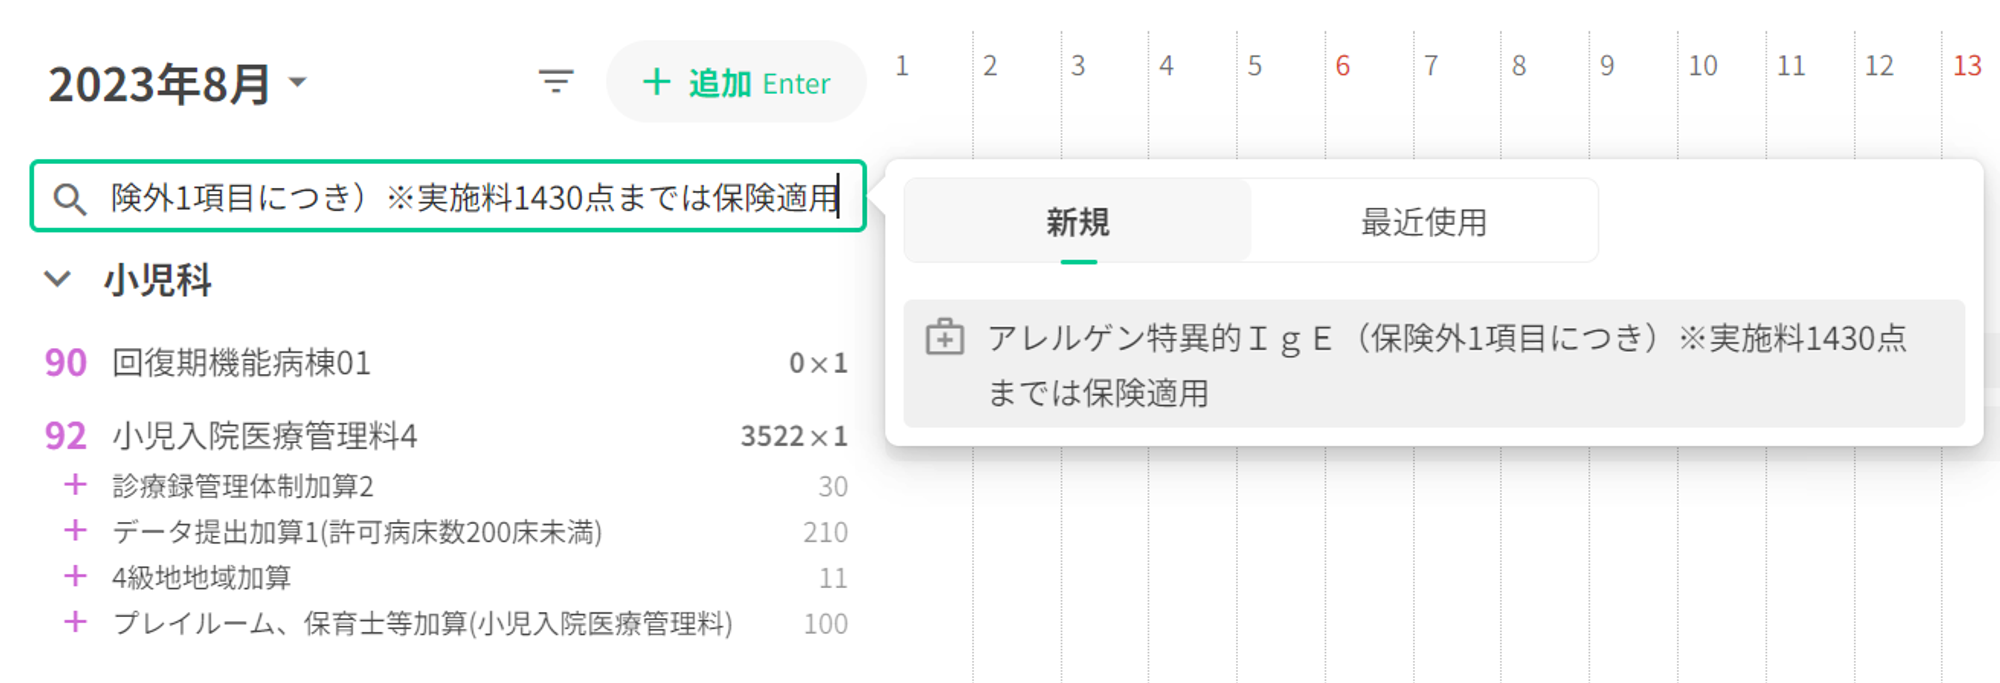Screen dimensions: 2000x683
Task: Click day 1 in the calendar header
Action: tap(902, 66)
